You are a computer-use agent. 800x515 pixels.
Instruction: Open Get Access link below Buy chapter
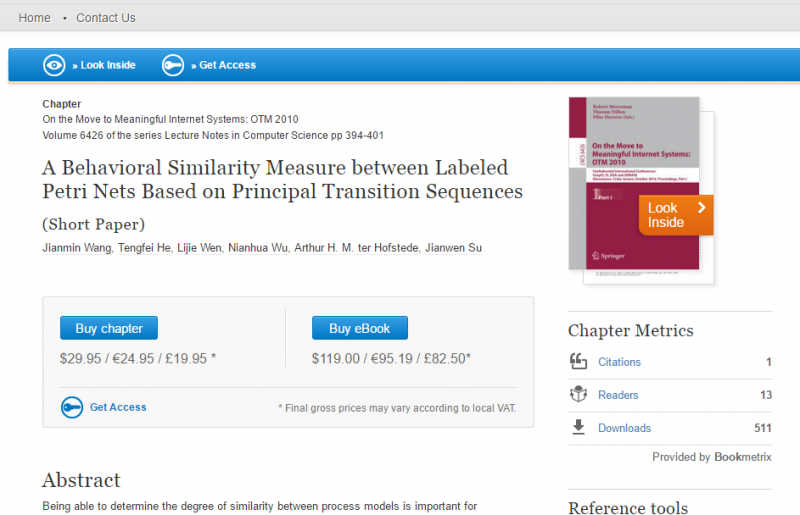[118, 407]
